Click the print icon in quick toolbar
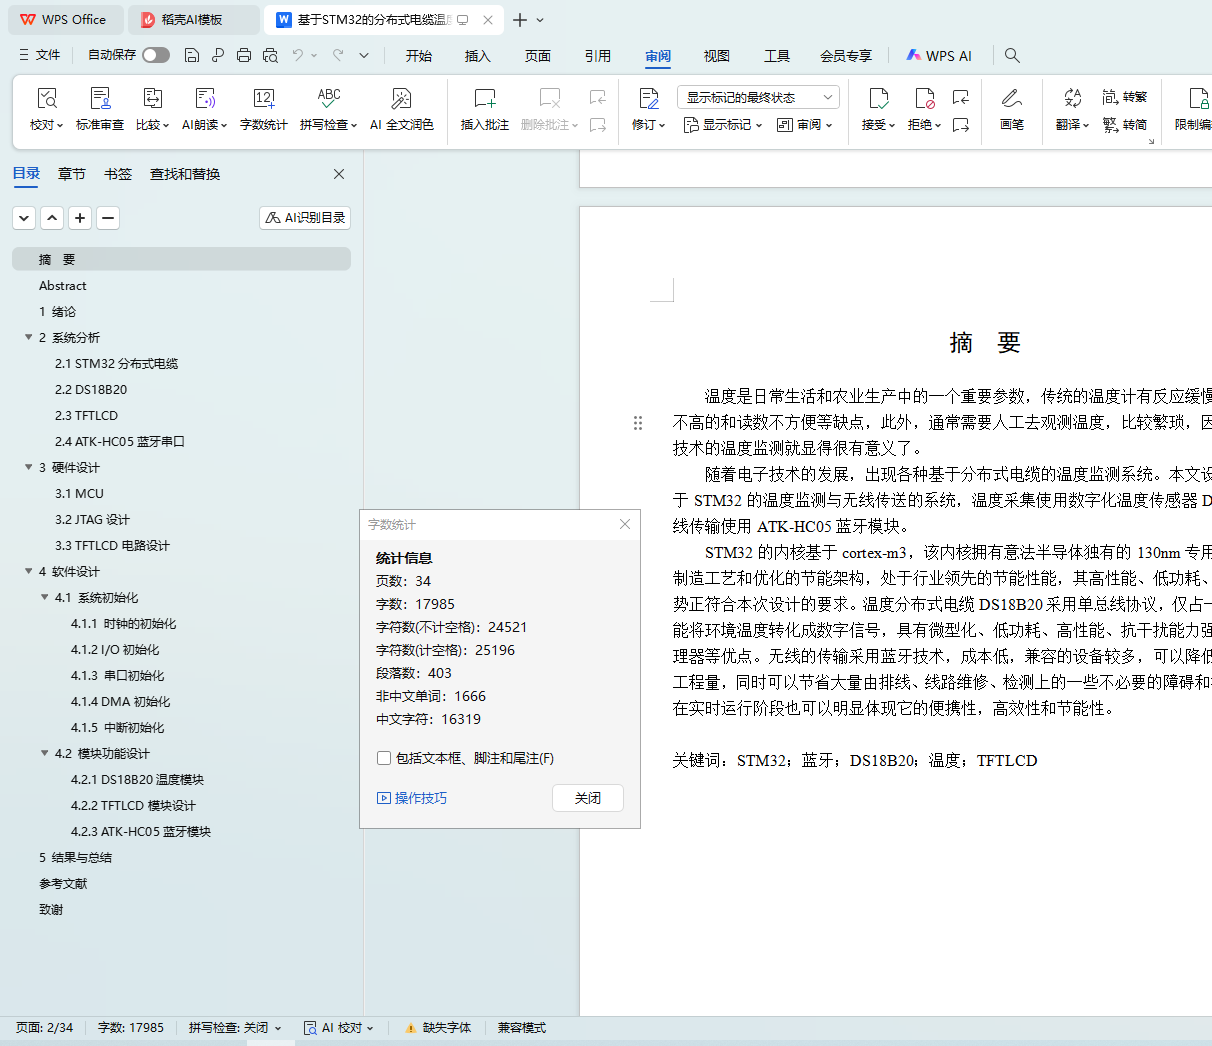The image size is (1212, 1046). [244, 55]
